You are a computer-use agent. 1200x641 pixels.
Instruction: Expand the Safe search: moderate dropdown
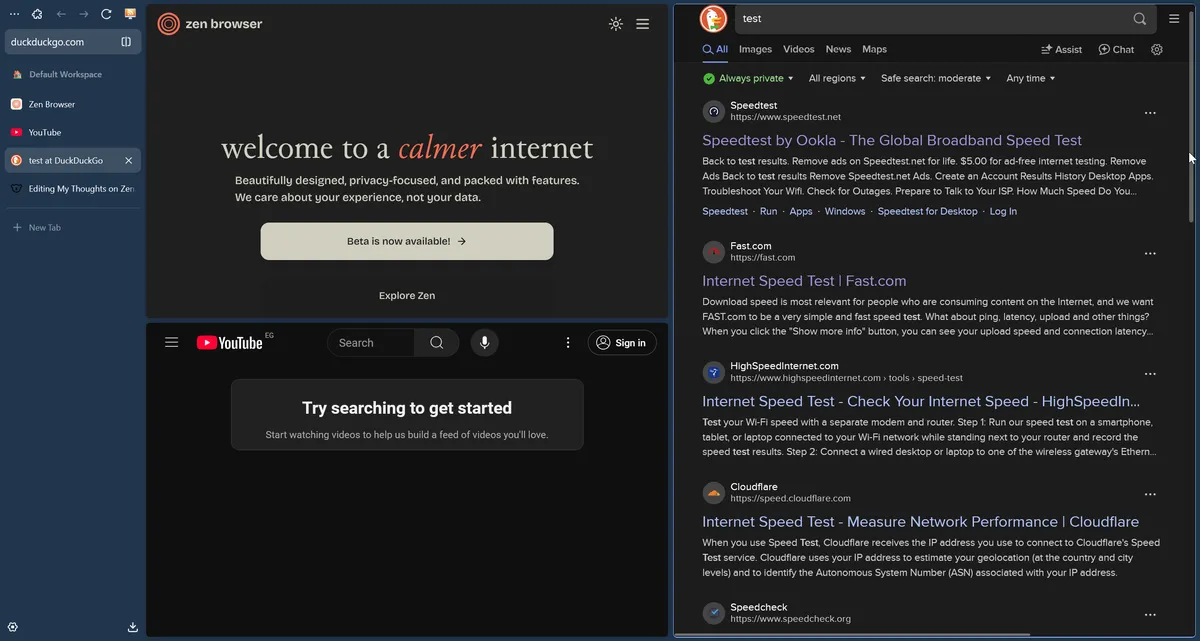(936, 78)
